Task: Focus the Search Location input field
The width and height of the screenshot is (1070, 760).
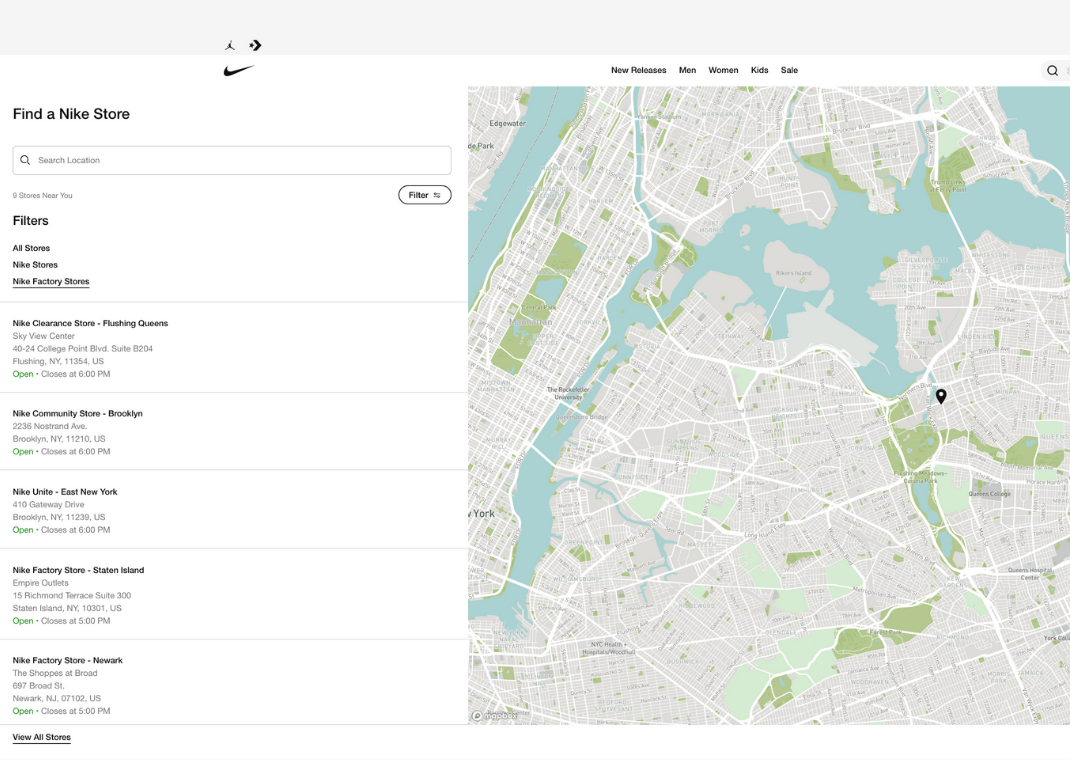Action: (x=232, y=160)
